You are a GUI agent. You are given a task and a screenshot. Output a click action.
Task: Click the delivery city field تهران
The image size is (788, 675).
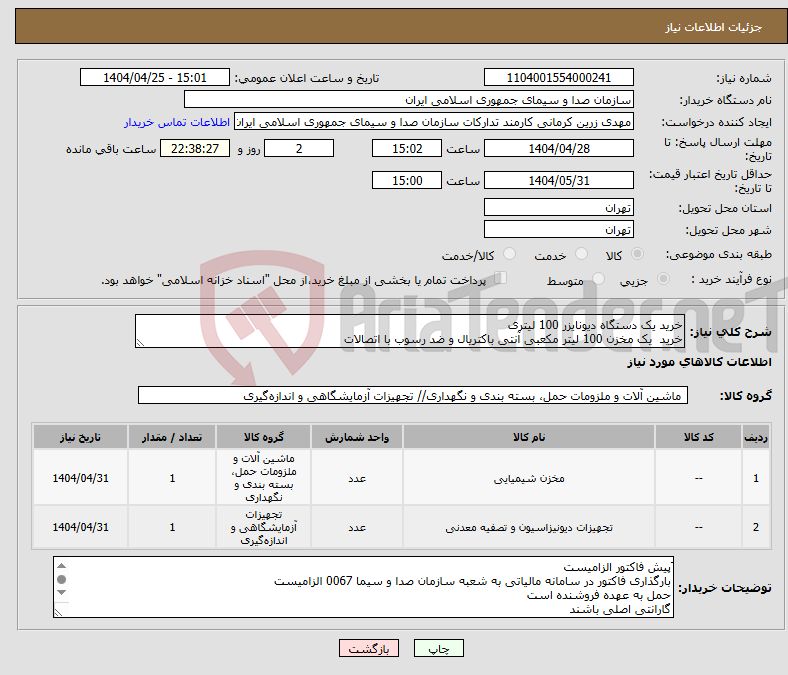pos(558,229)
